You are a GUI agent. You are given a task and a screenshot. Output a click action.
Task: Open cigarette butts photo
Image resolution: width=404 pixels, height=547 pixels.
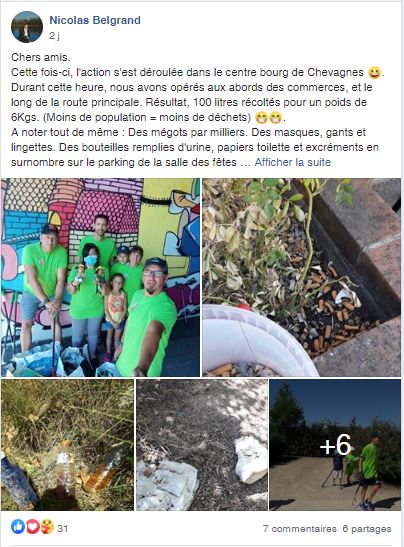coord(301,277)
